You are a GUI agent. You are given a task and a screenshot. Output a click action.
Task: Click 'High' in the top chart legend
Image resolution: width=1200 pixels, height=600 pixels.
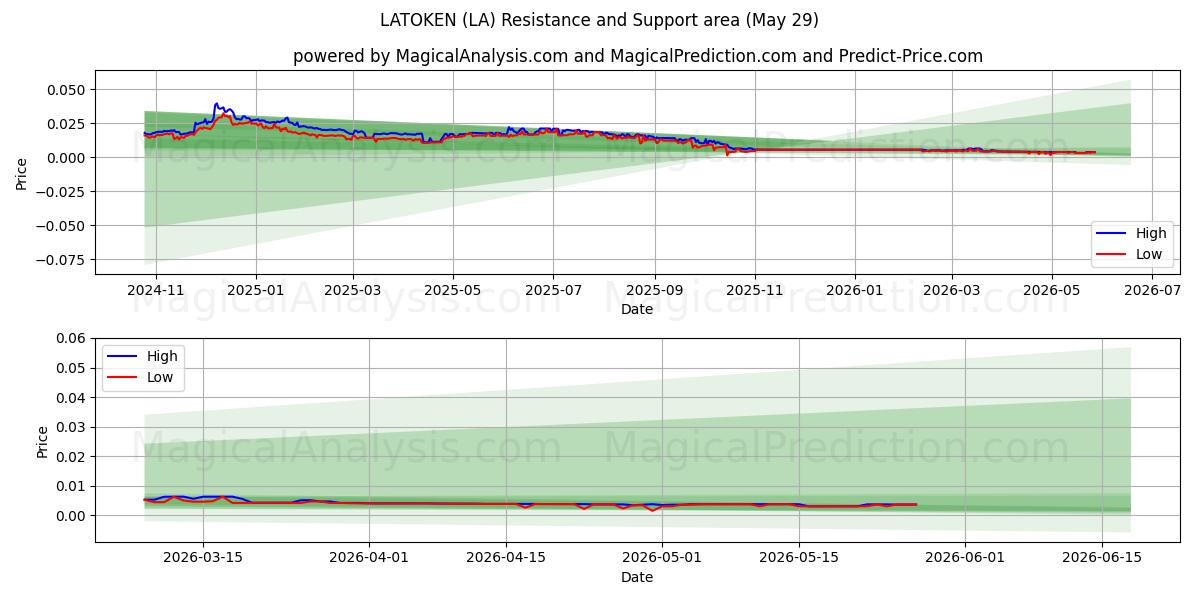pyautogui.click(x=1151, y=233)
